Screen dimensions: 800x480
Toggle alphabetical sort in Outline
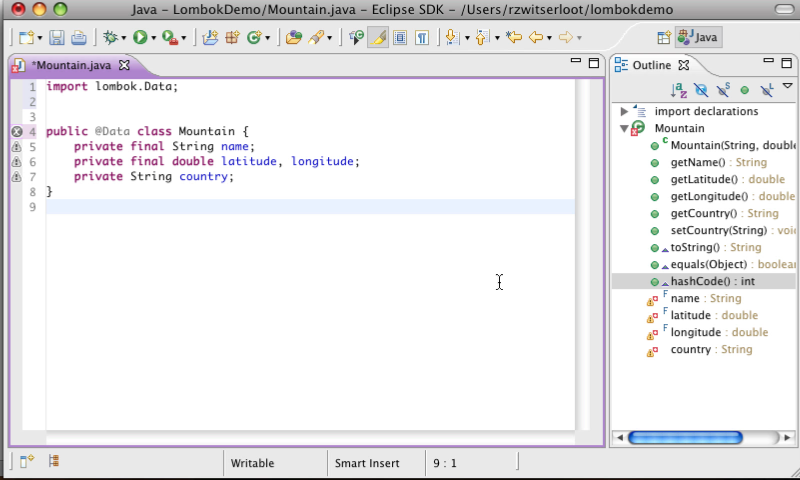coord(678,90)
